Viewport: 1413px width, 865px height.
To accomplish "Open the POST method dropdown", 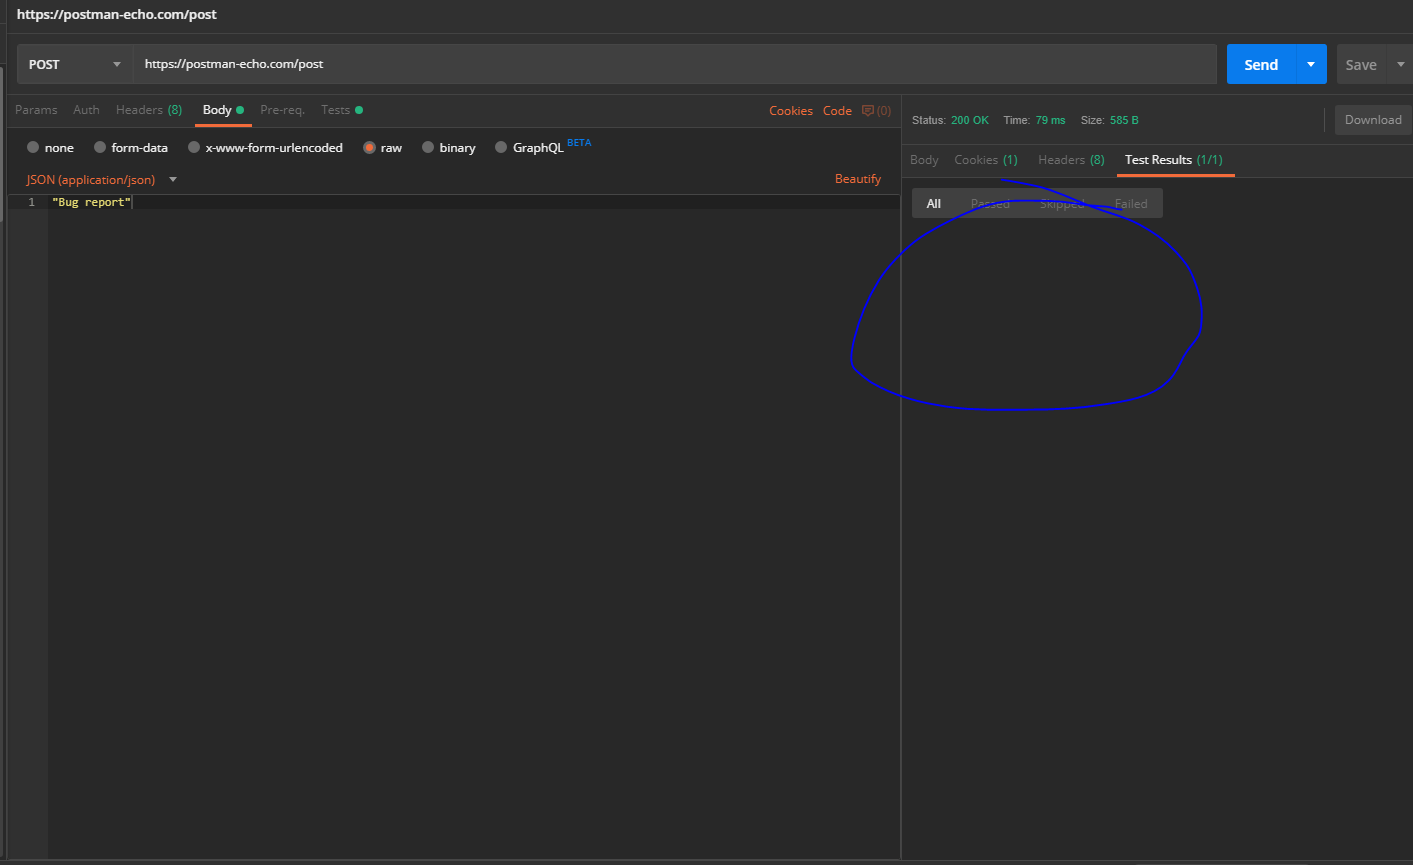I will 72,63.
